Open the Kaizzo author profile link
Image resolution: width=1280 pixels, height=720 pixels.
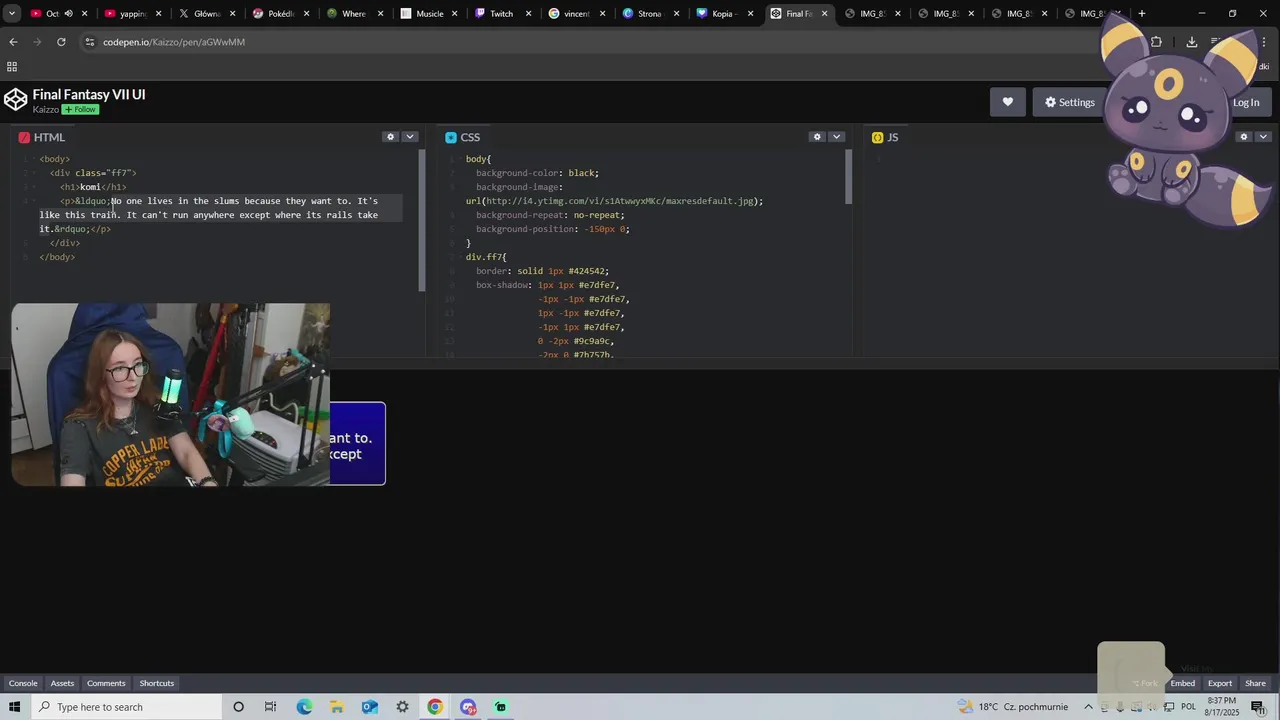click(x=46, y=110)
